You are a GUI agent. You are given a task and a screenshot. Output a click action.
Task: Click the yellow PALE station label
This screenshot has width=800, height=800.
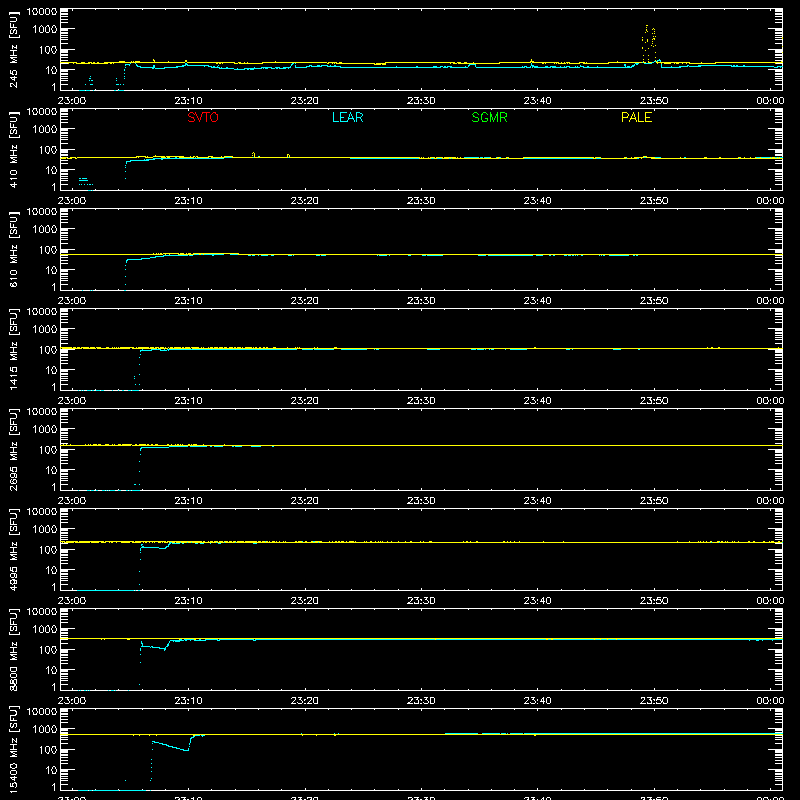(x=636, y=117)
